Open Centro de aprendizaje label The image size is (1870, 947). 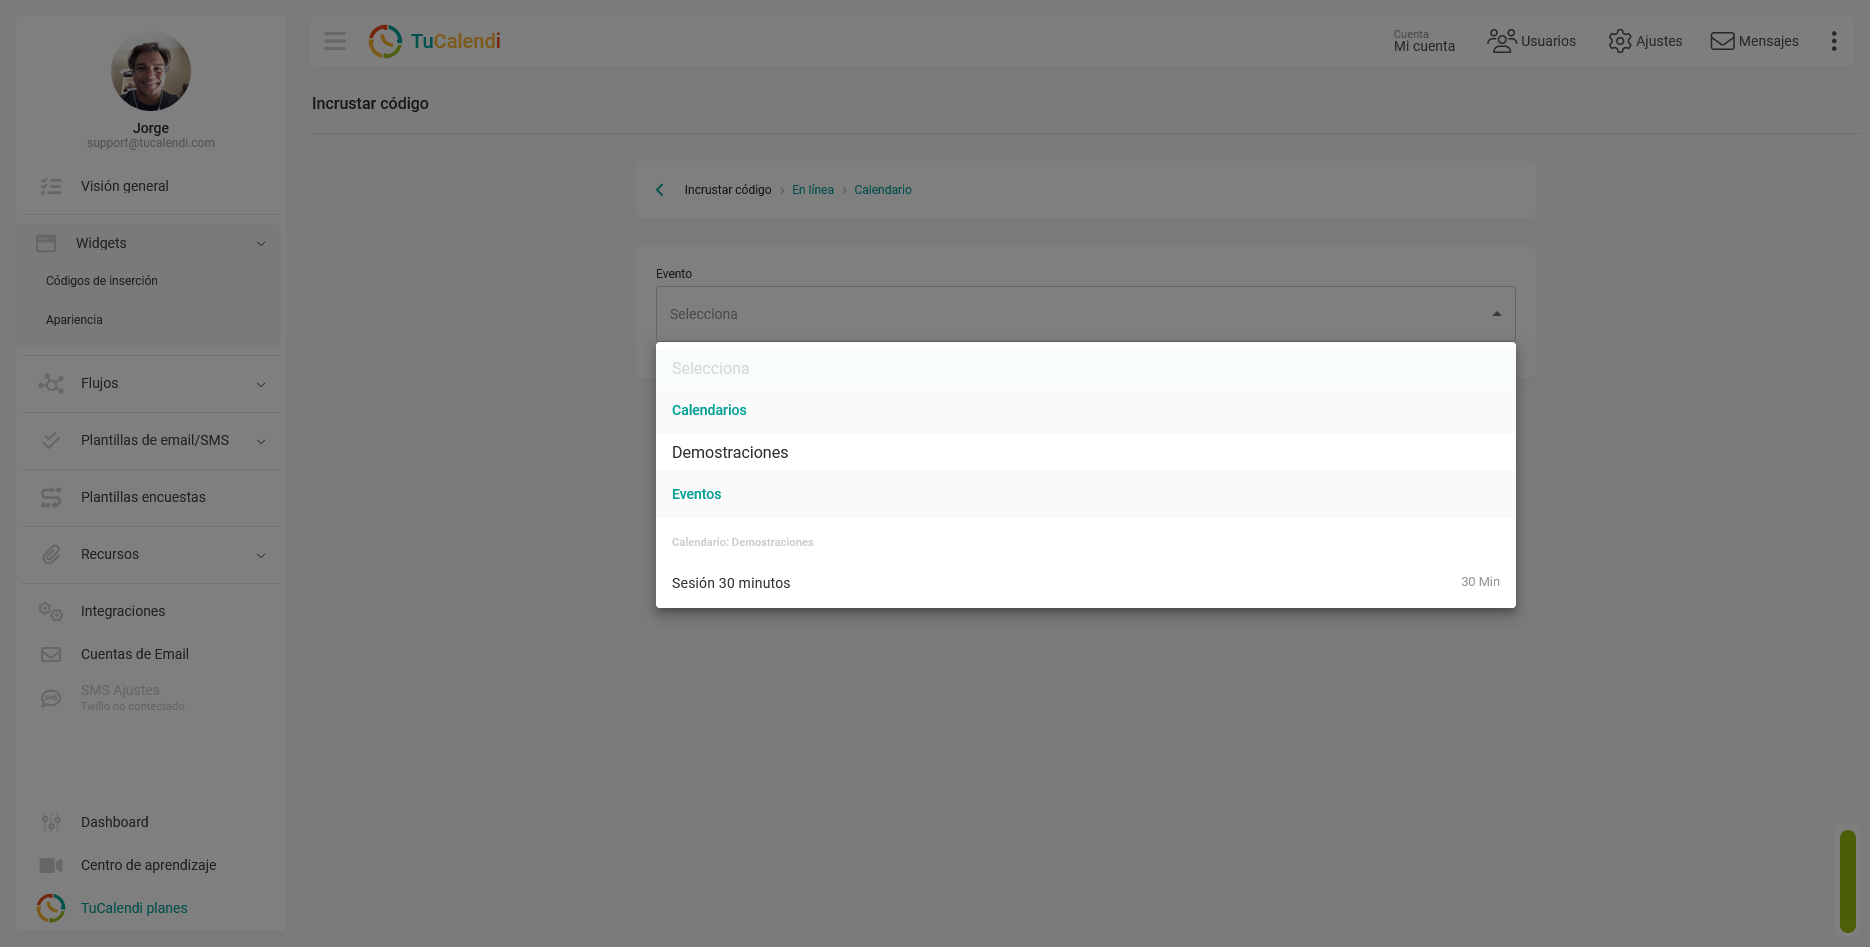149,865
